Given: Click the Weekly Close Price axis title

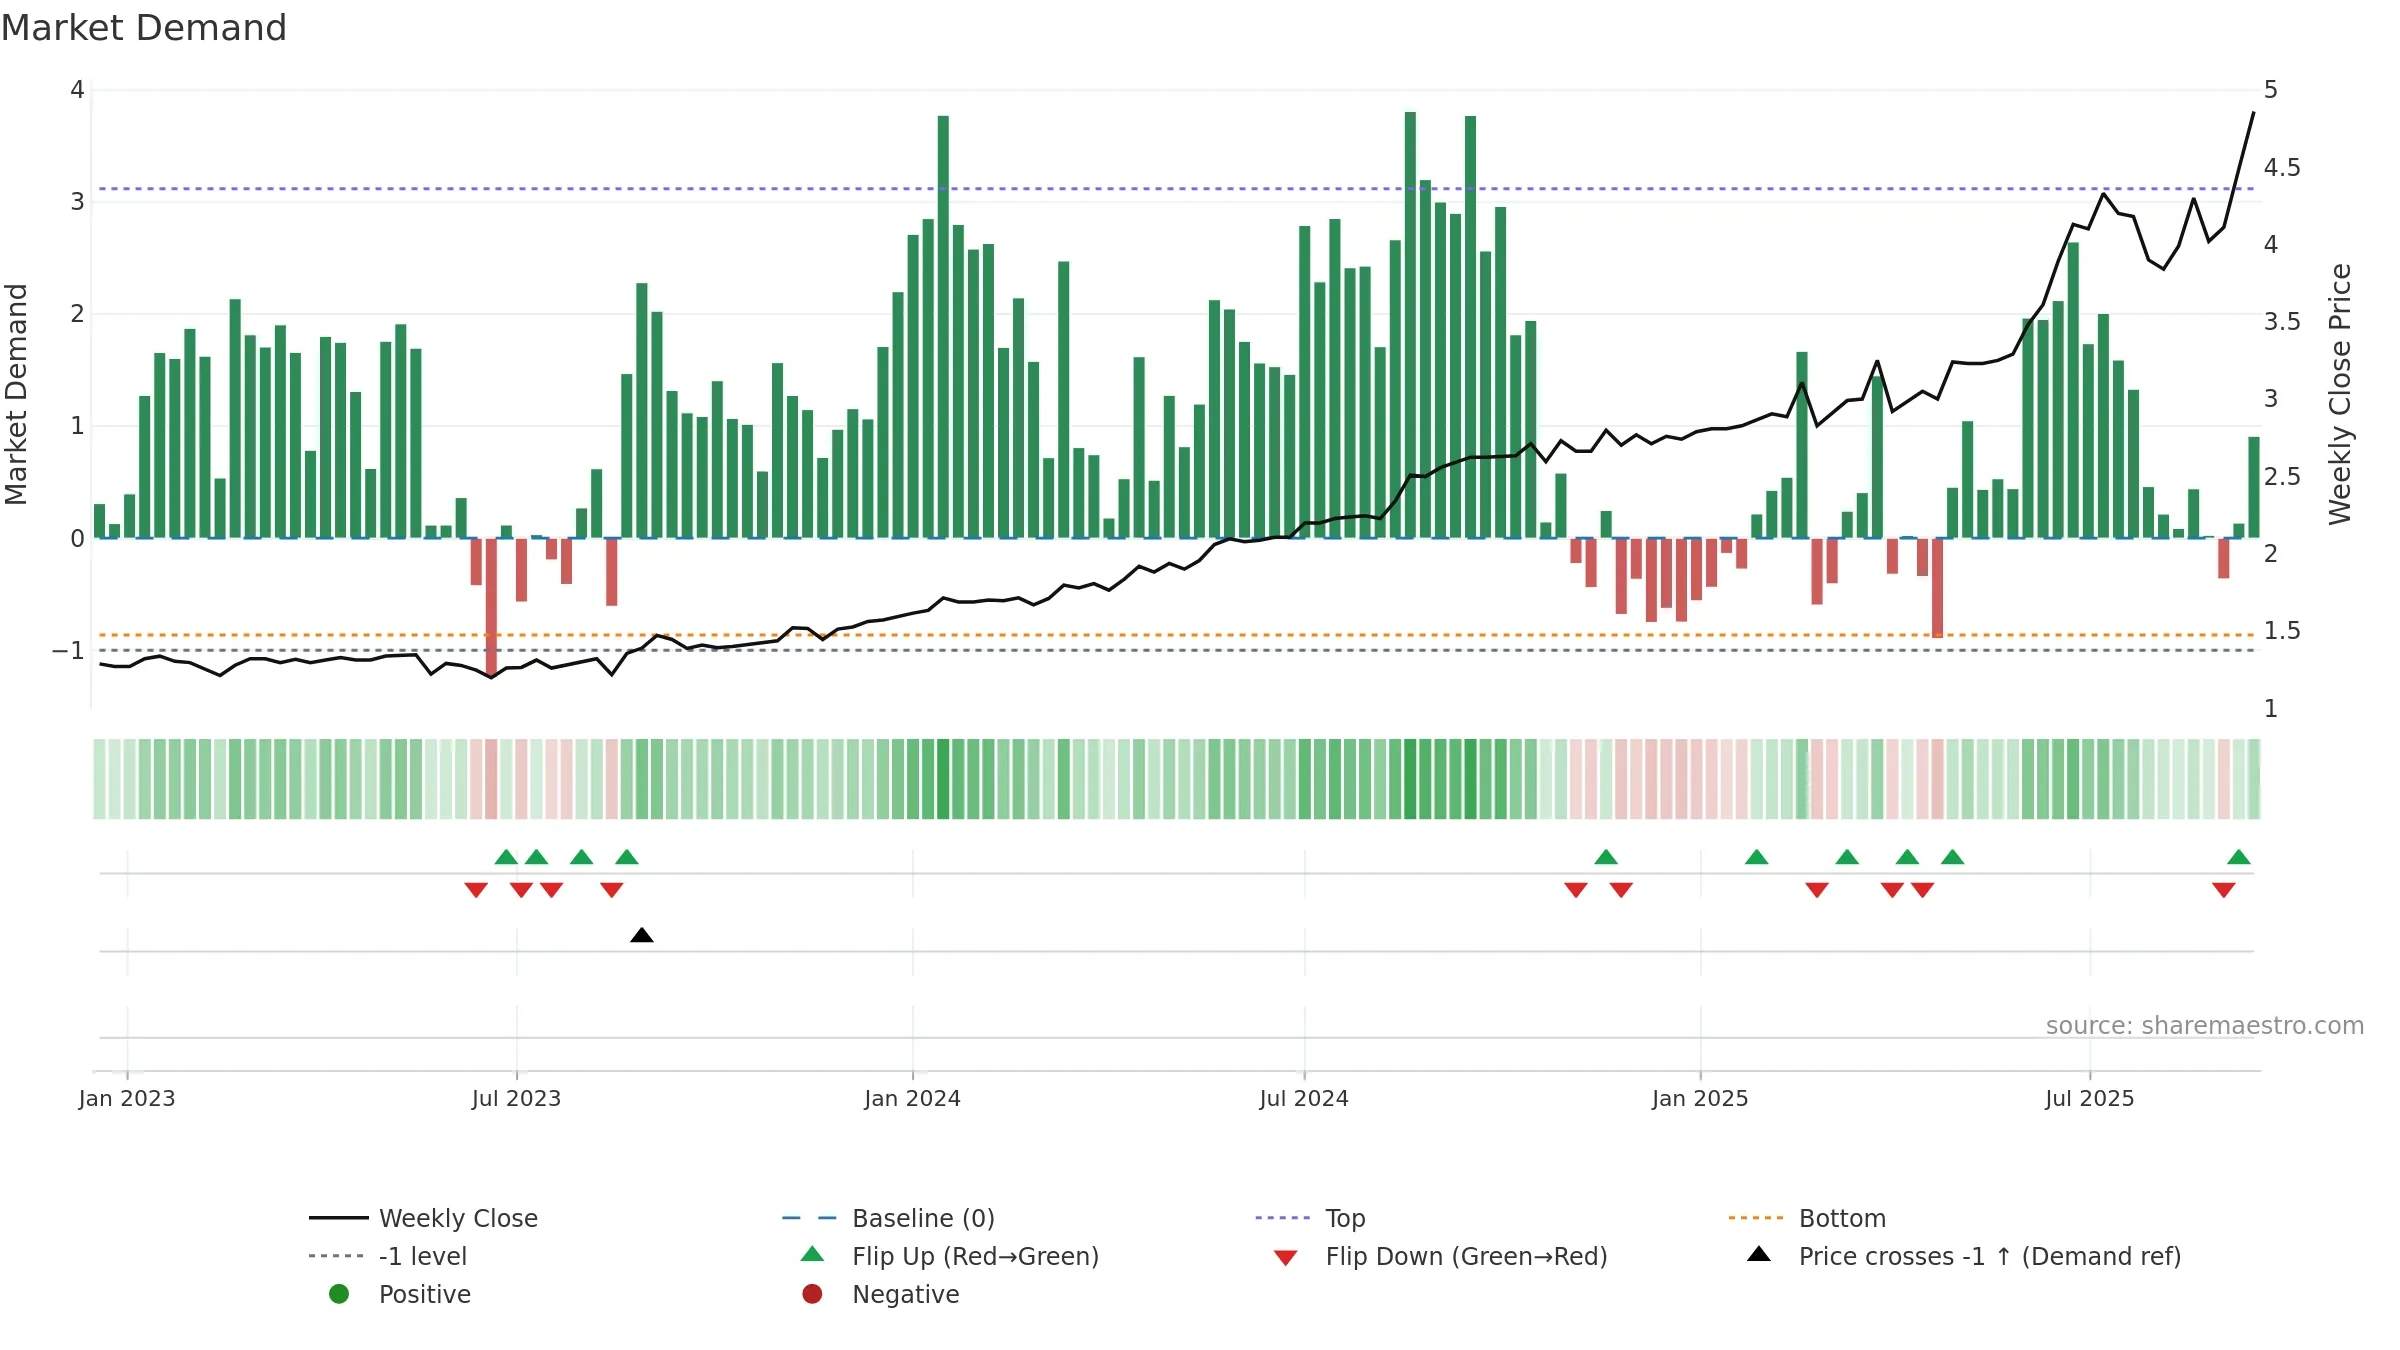Looking at the screenshot, I should pyautogui.click(x=2340, y=394).
